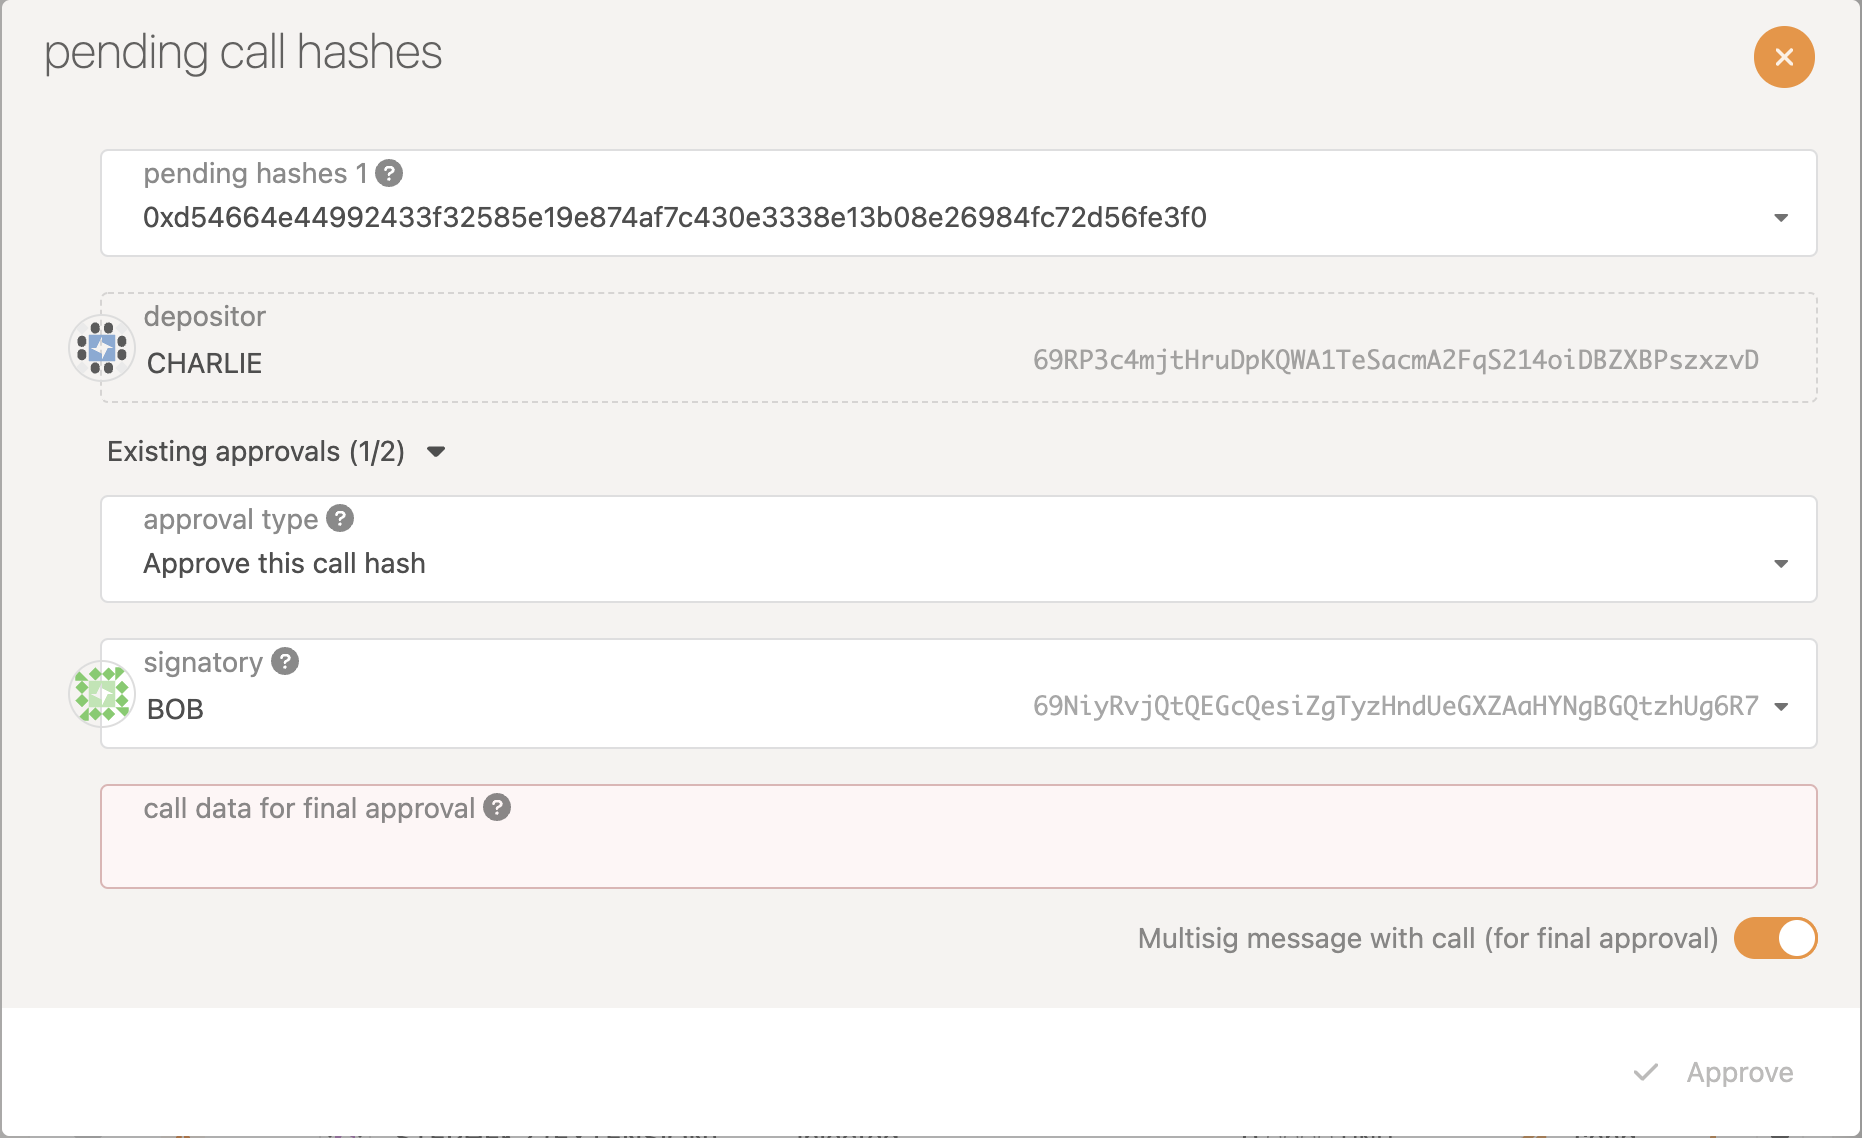Screen dimensions: 1862x1138
Task: Click the Approve button
Action: tap(1714, 1072)
